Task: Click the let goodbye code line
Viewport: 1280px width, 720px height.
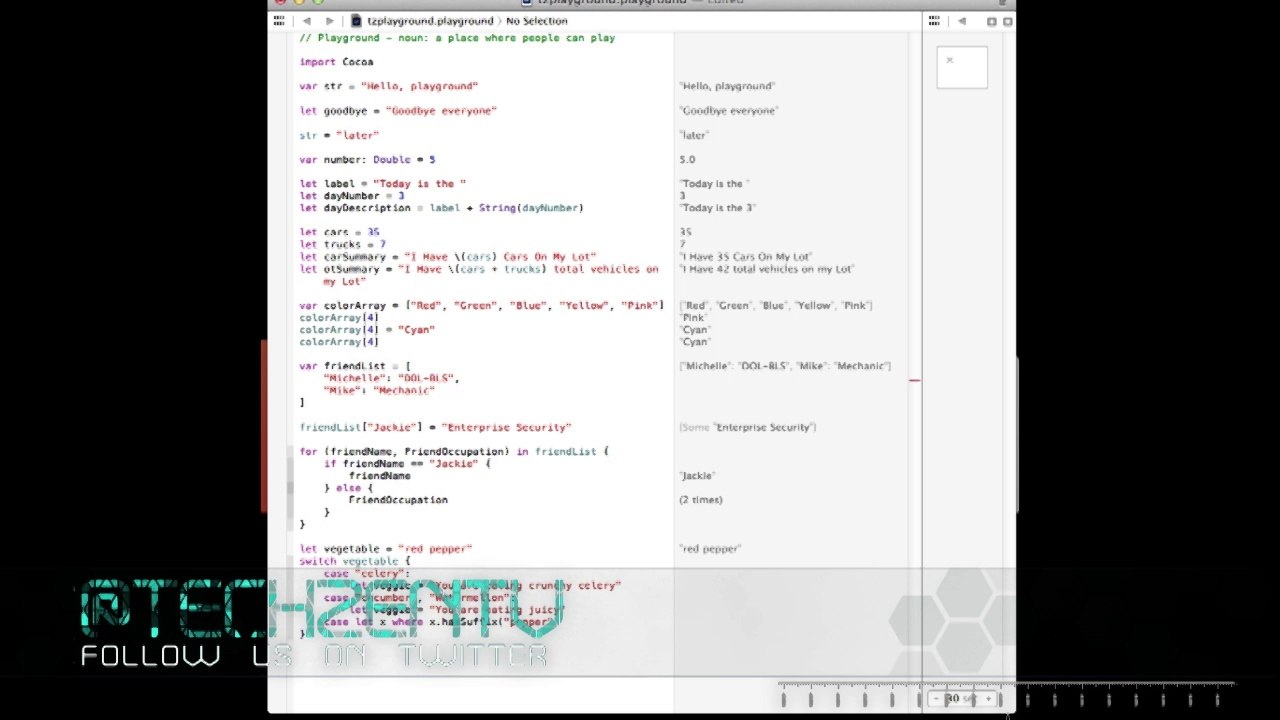Action: point(398,111)
